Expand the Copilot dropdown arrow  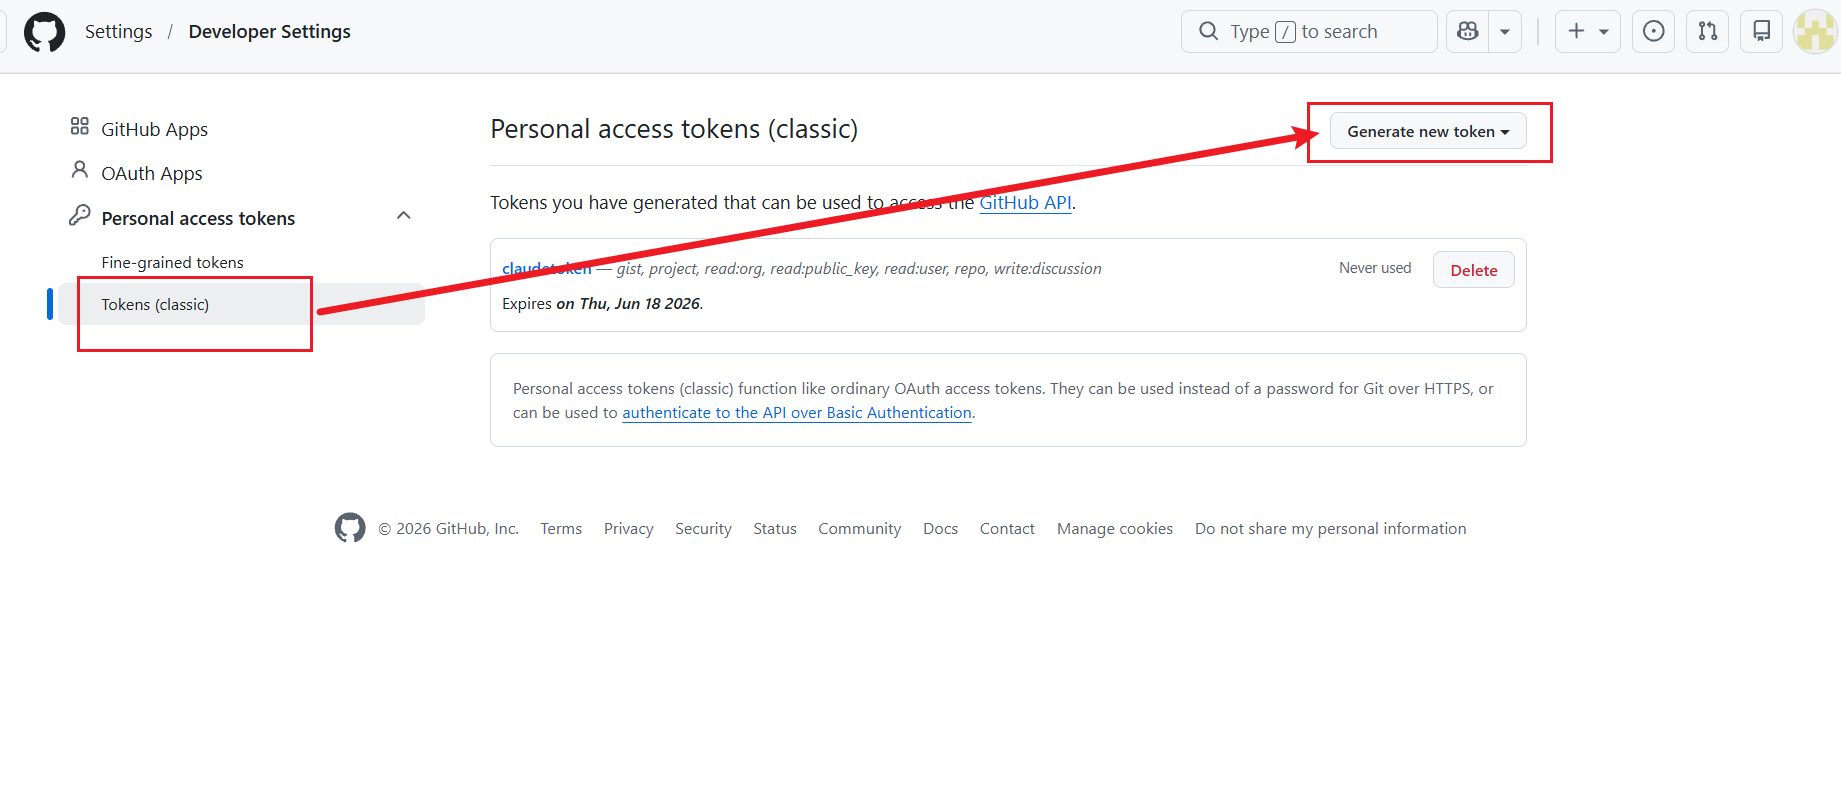coord(1505,31)
